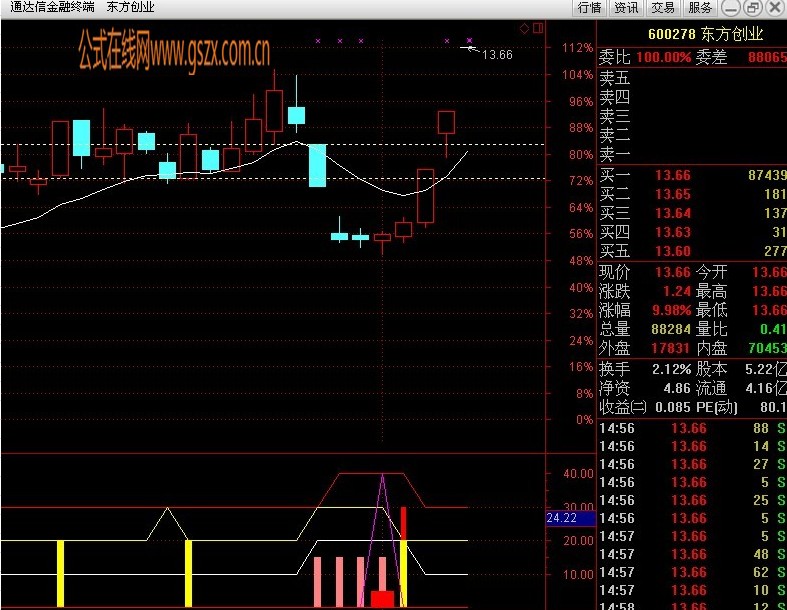The width and height of the screenshot is (787, 610).
Task: Click the diamond icon above the chart
Action: tap(524, 28)
